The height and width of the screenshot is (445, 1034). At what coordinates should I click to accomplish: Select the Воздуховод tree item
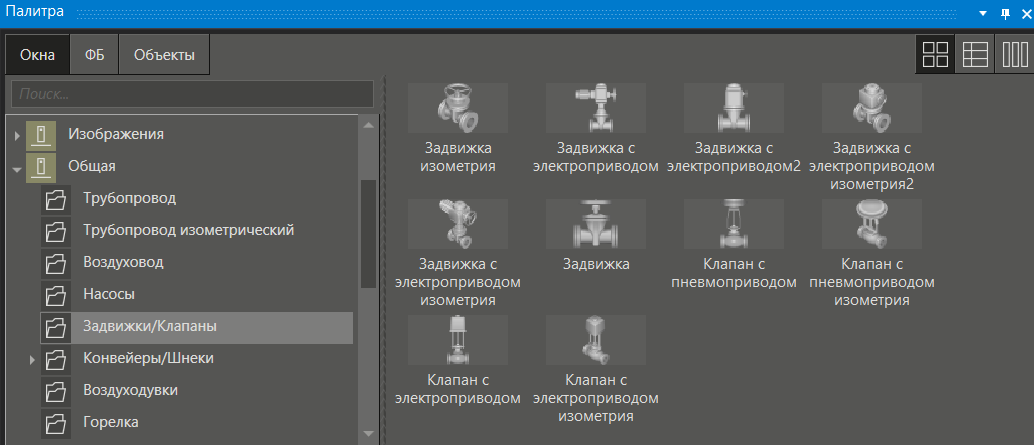pos(123,262)
